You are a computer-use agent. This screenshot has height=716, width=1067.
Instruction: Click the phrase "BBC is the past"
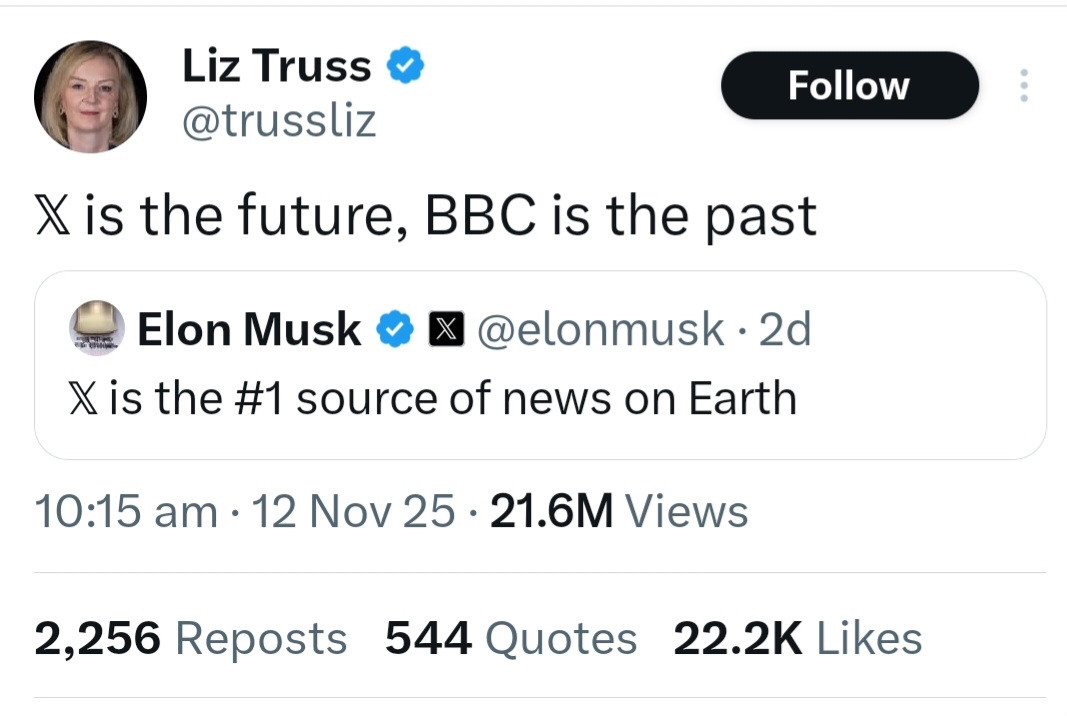620,216
